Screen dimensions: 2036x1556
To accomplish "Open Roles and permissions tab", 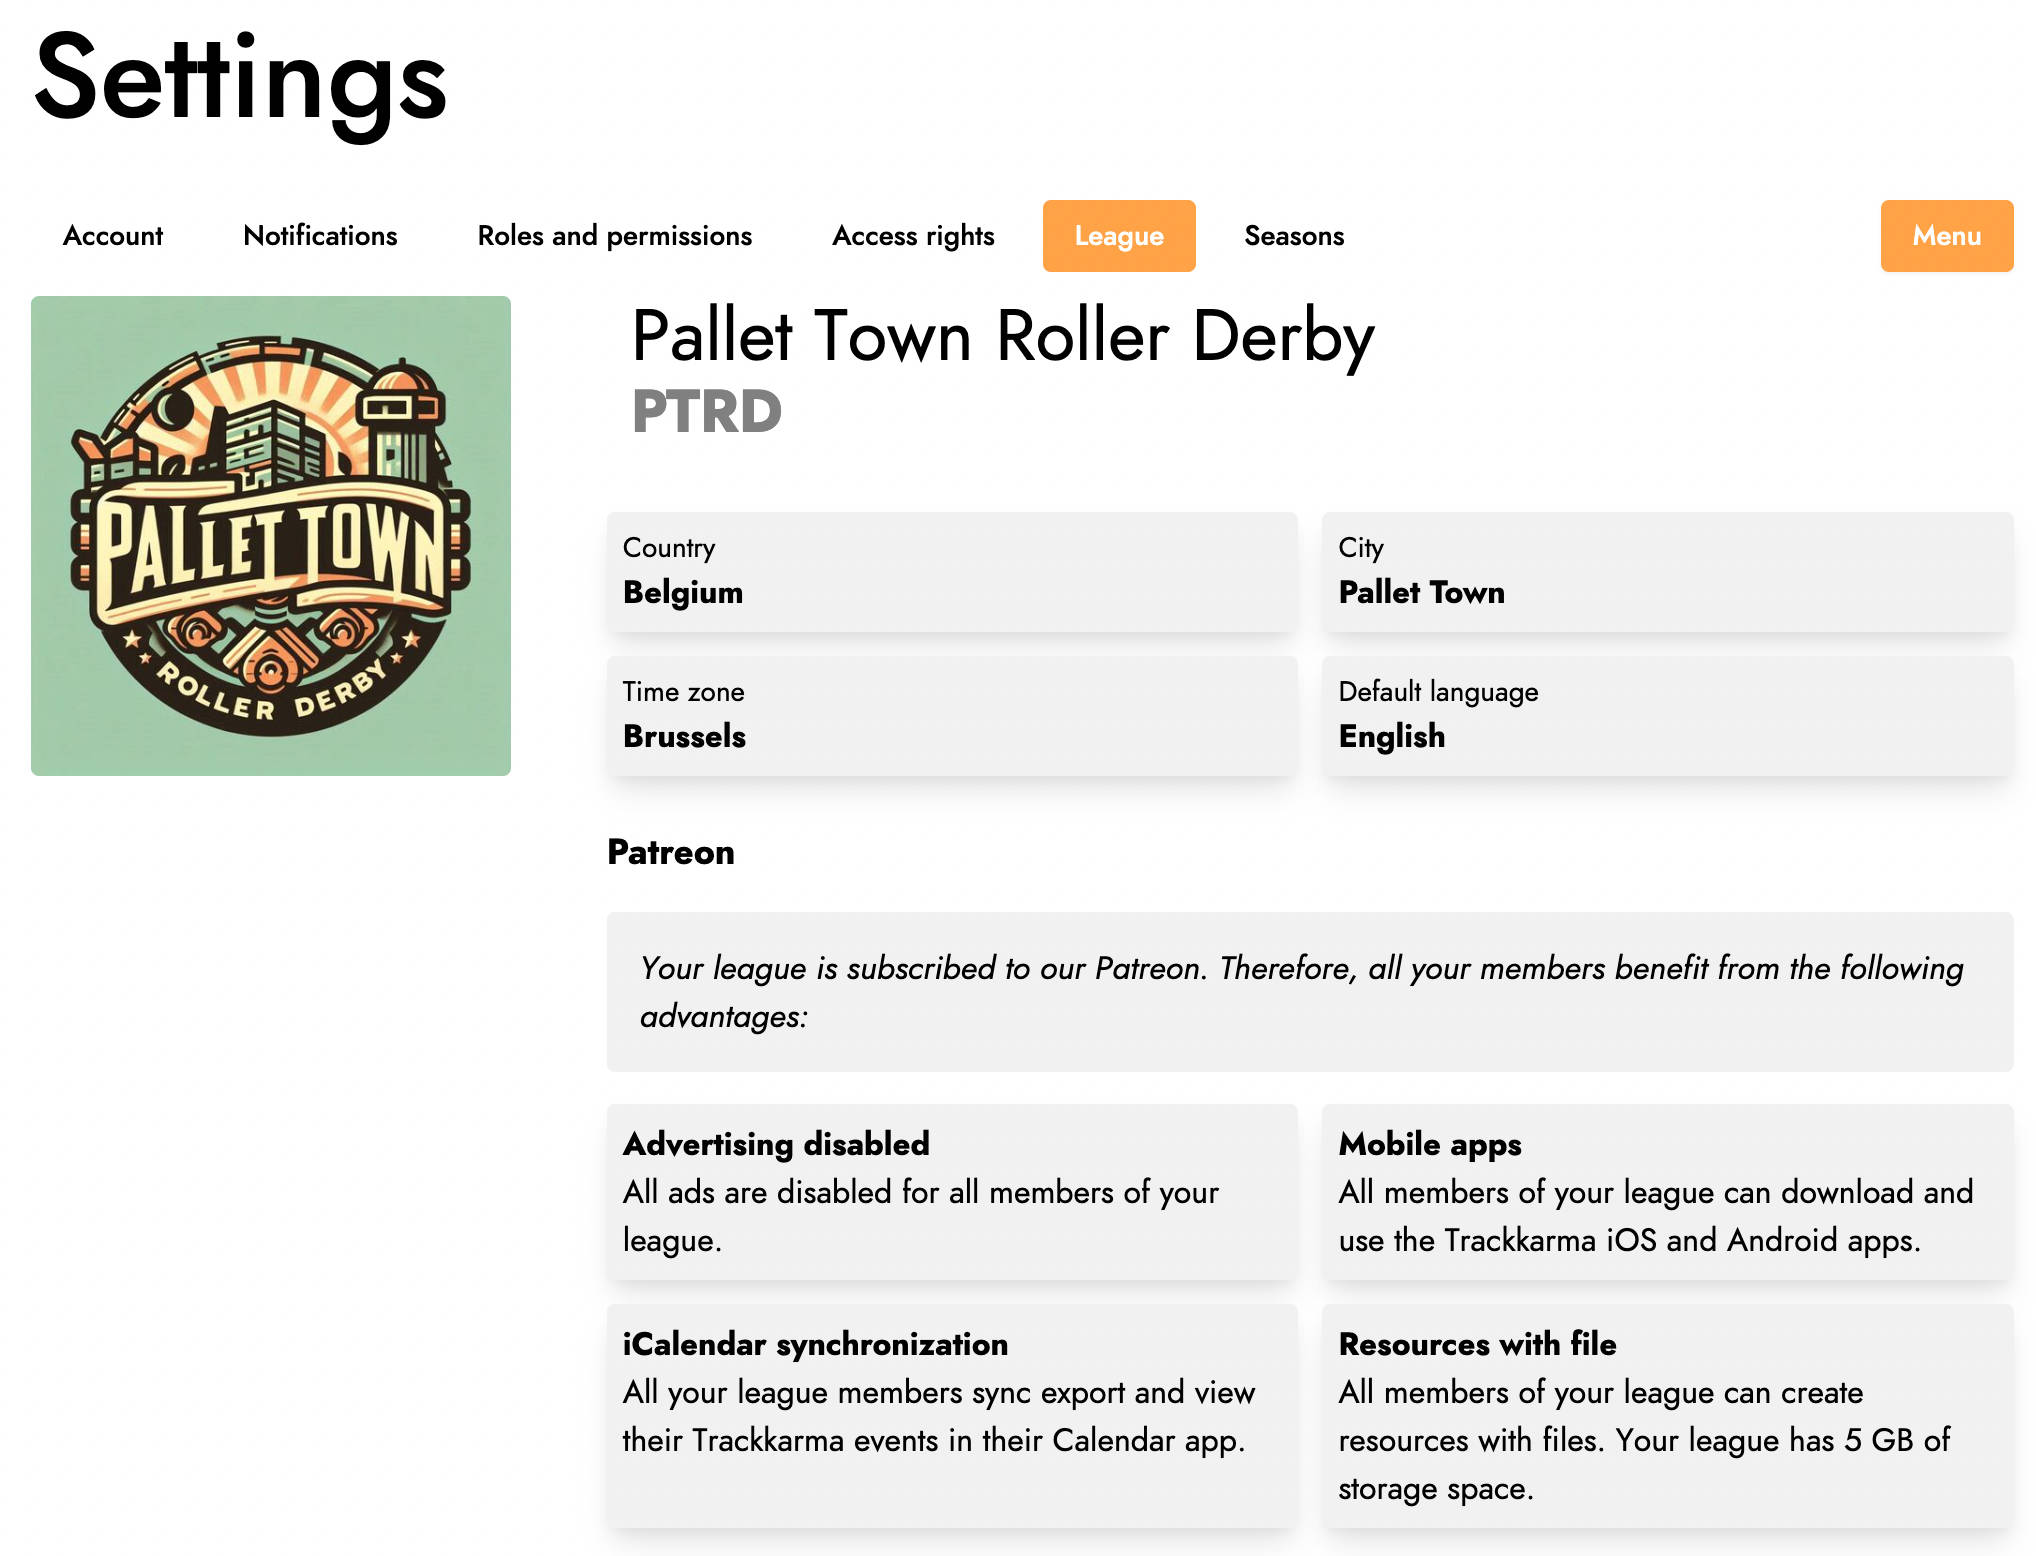I will click(x=614, y=236).
